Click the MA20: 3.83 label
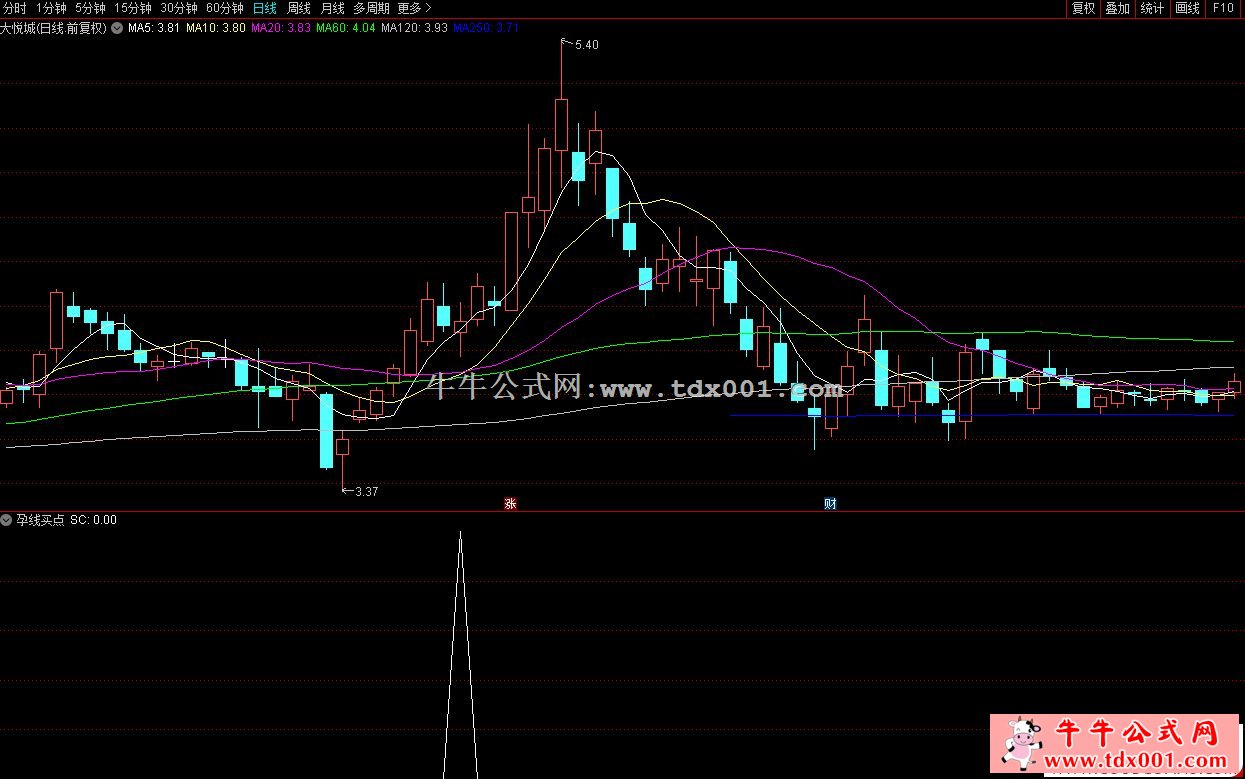This screenshot has width=1245, height=779. [280, 28]
